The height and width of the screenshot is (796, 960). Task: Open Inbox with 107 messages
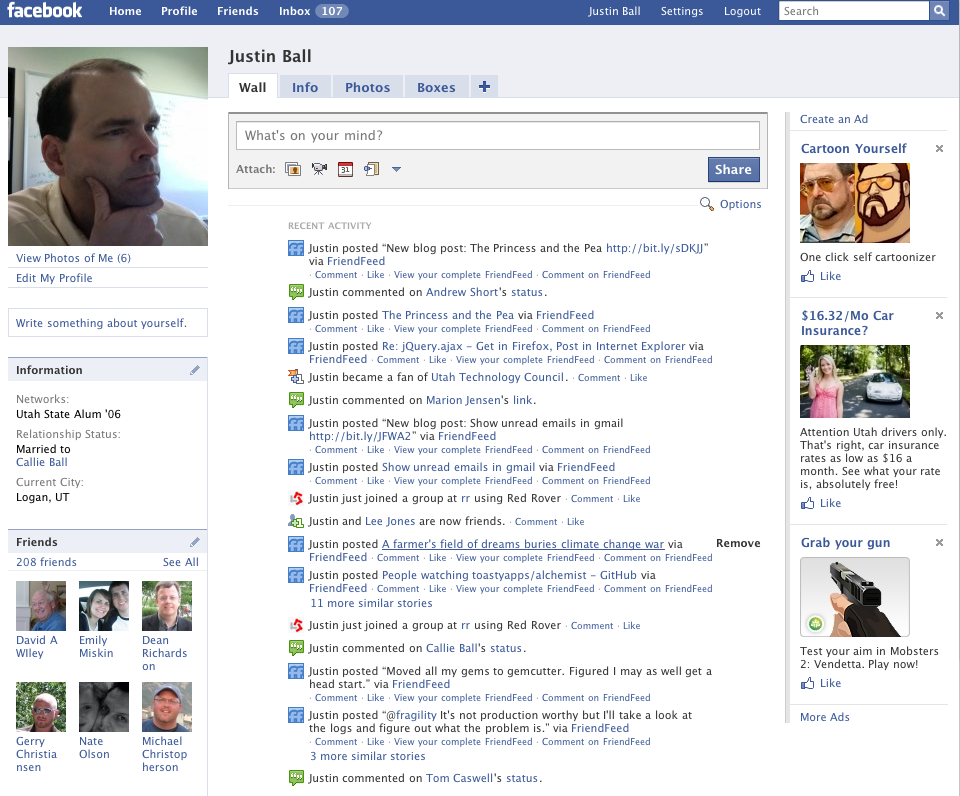(x=313, y=11)
